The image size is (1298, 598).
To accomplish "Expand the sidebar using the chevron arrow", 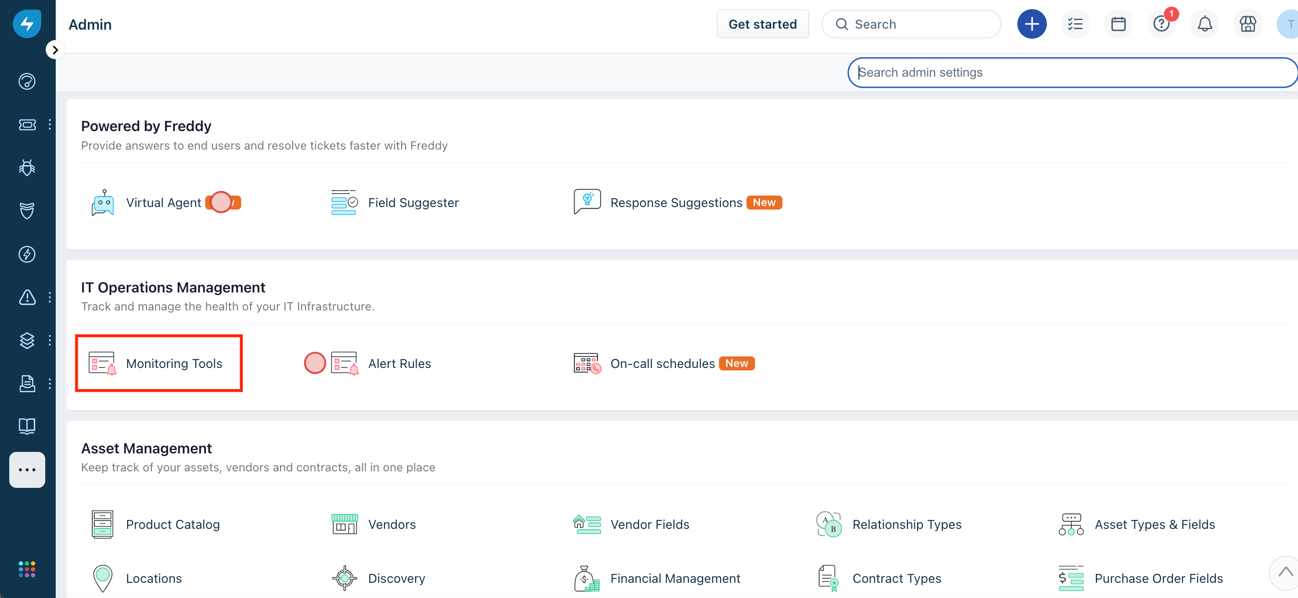I will (55, 49).
